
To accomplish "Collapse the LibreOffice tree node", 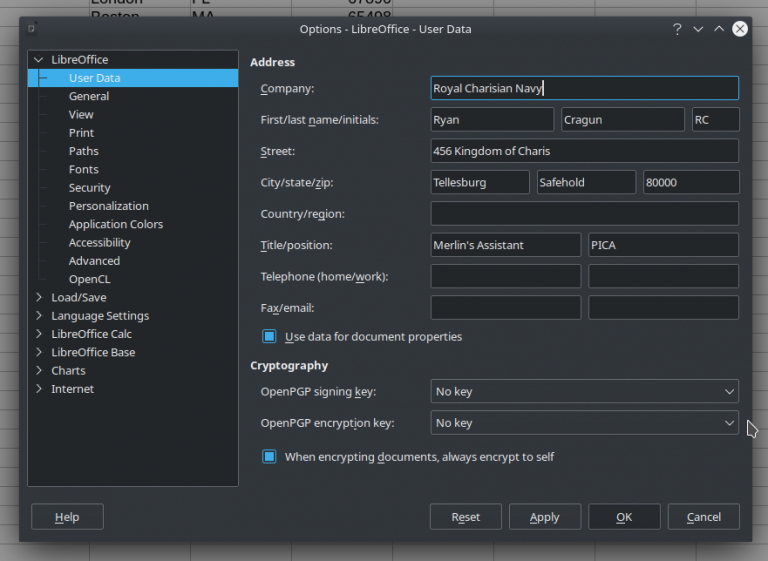I will [x=39, y=60].
